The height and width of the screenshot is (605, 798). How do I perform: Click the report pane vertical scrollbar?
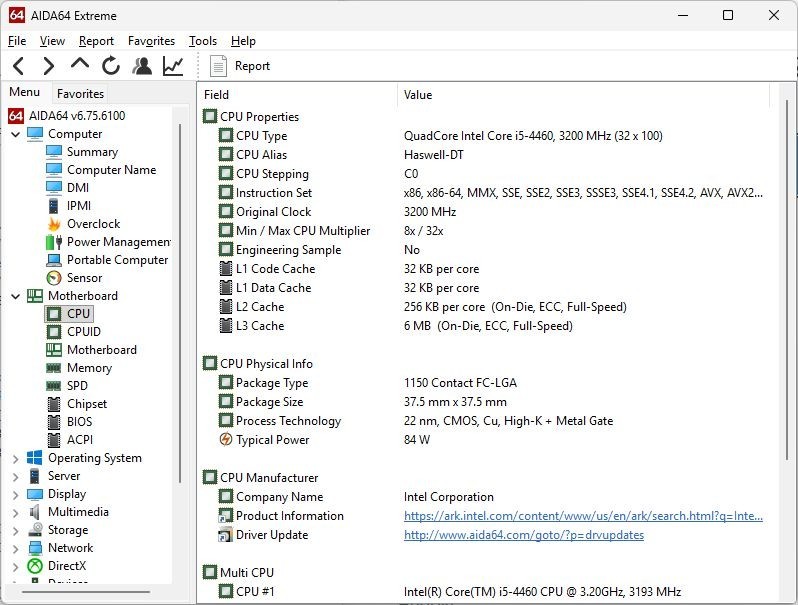pos(787,280)
